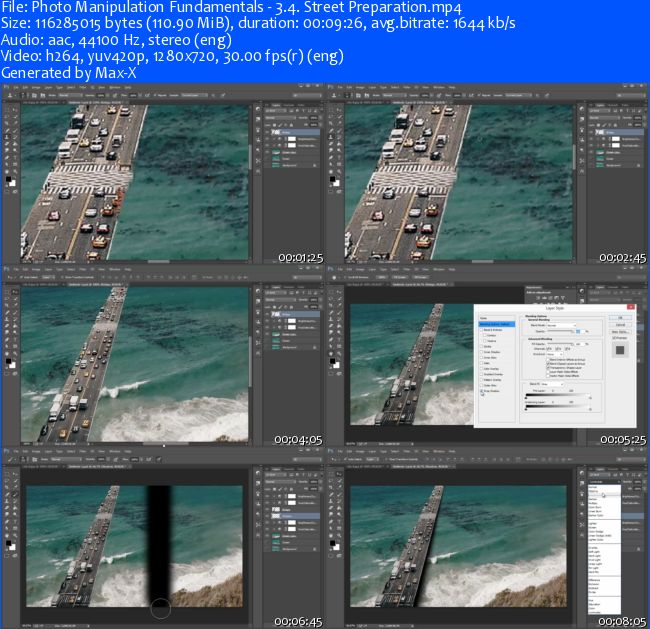Click OK in the Layer Style dialog
The width and height of the screenshot is (650, 629).
[620, 318]
